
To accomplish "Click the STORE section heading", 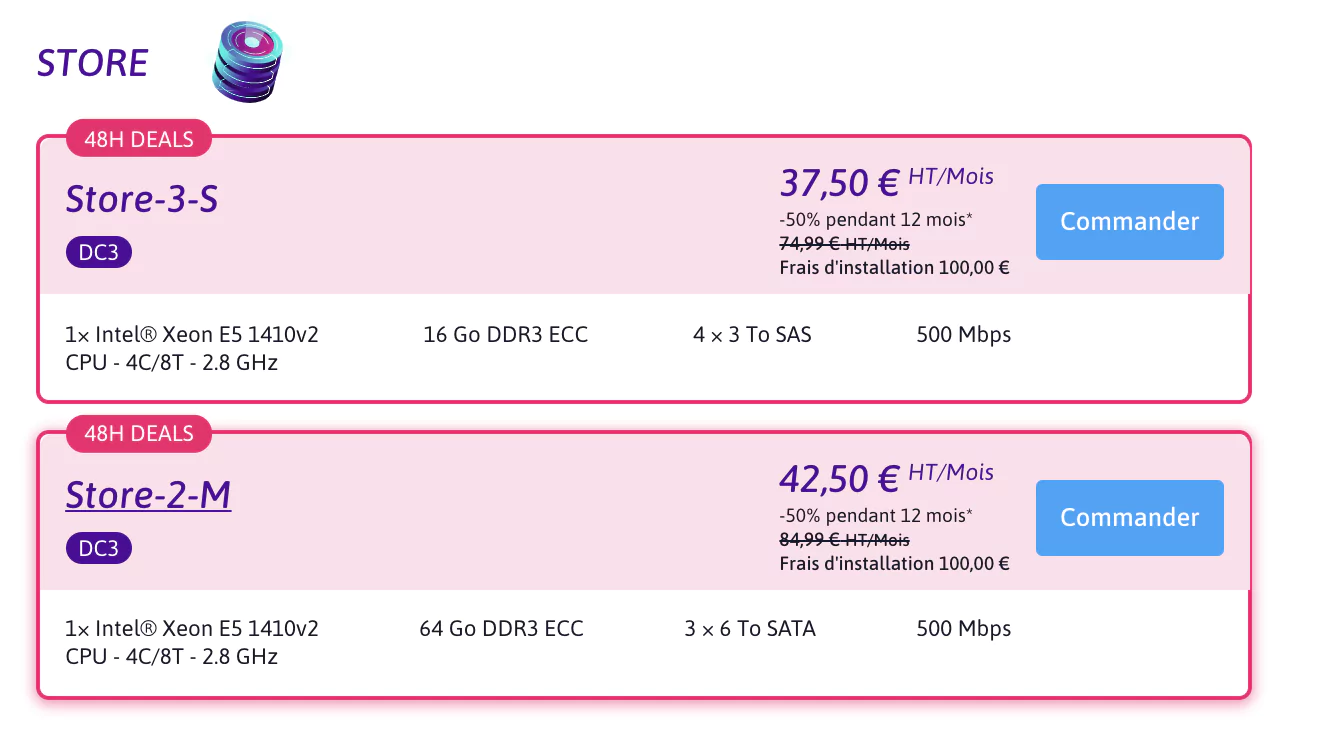I will pyautogui.click(x=92, y=64).
